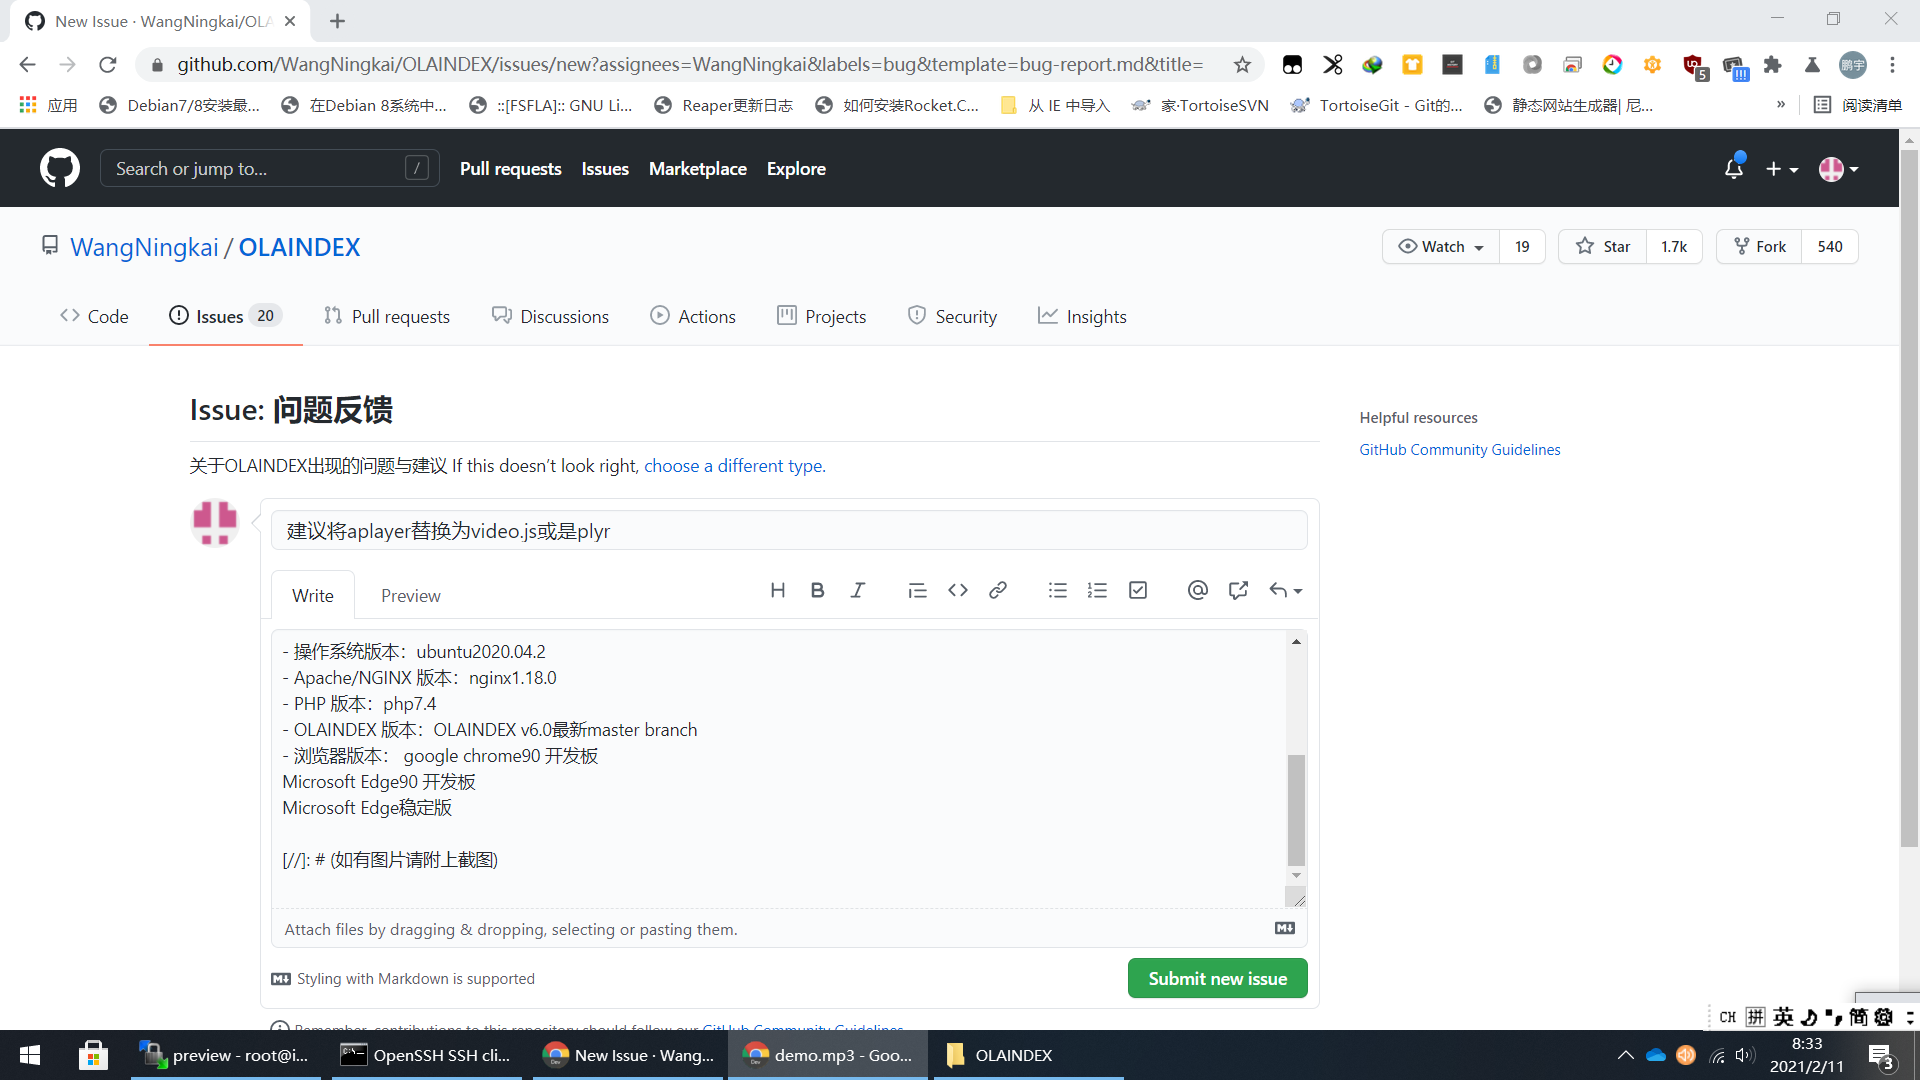The image size is (1920, 1080).
Task: Insert a heading with the H toolbar icon
Action: click(x=778, y=590)
